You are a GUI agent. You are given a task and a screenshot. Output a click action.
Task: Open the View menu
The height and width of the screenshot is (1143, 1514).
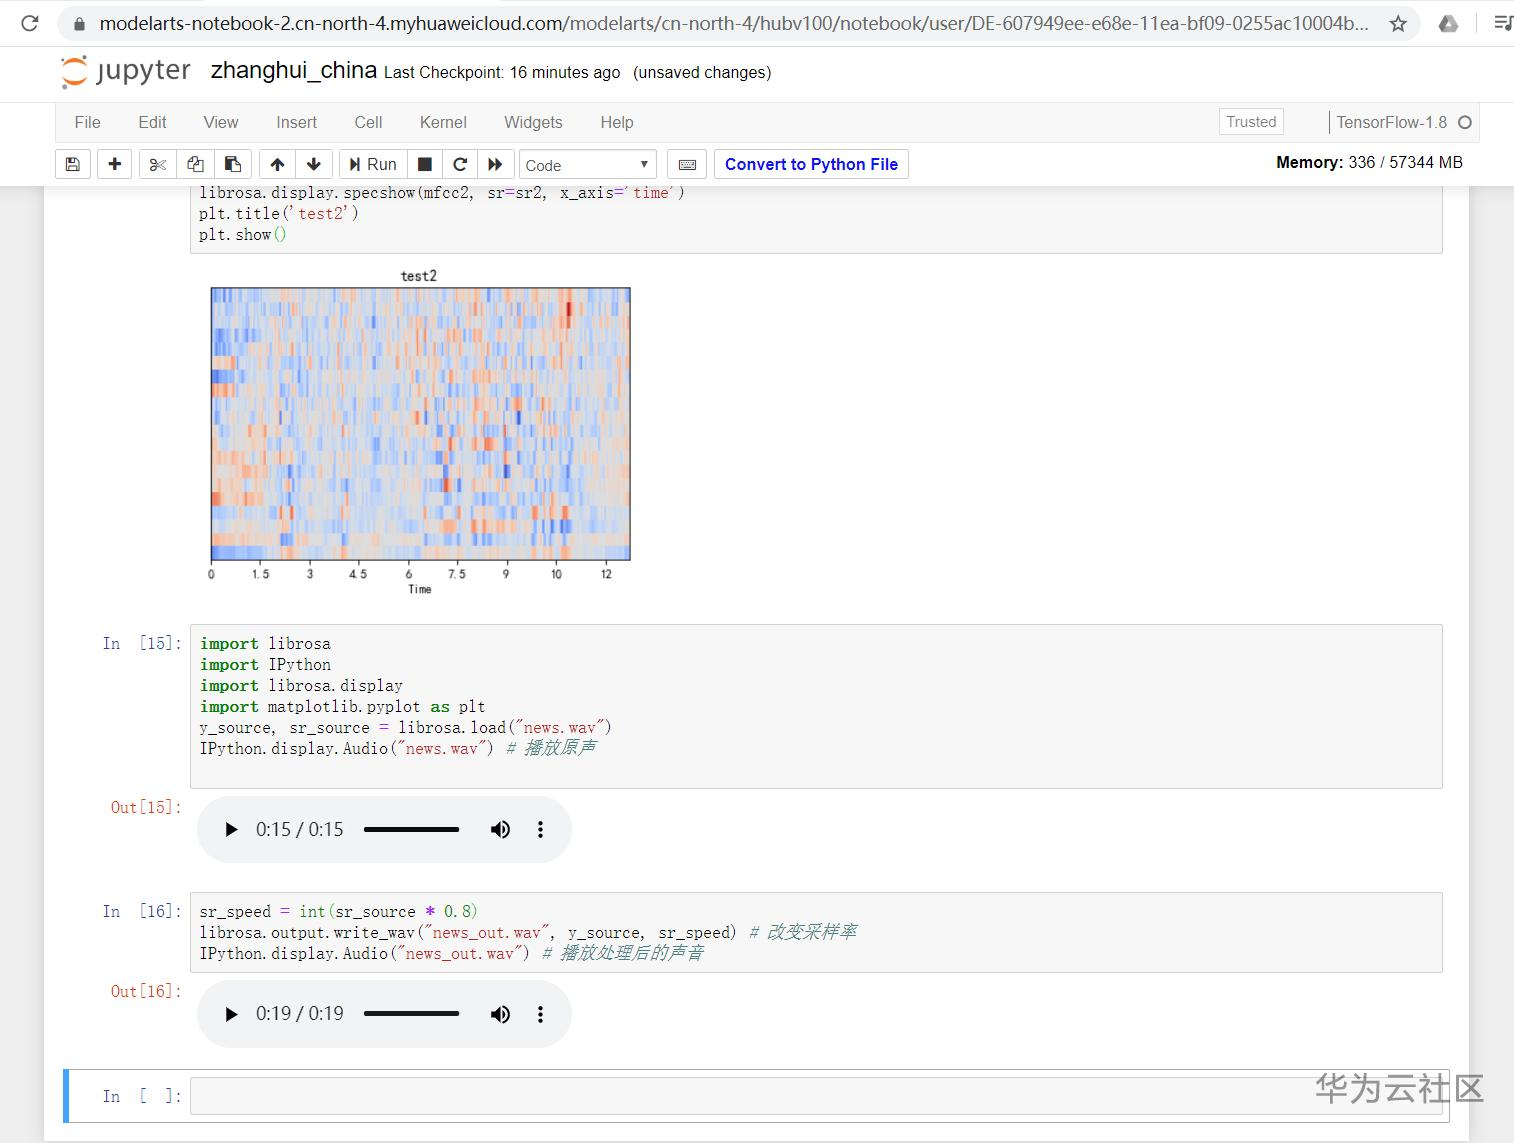tap(221, 122)
